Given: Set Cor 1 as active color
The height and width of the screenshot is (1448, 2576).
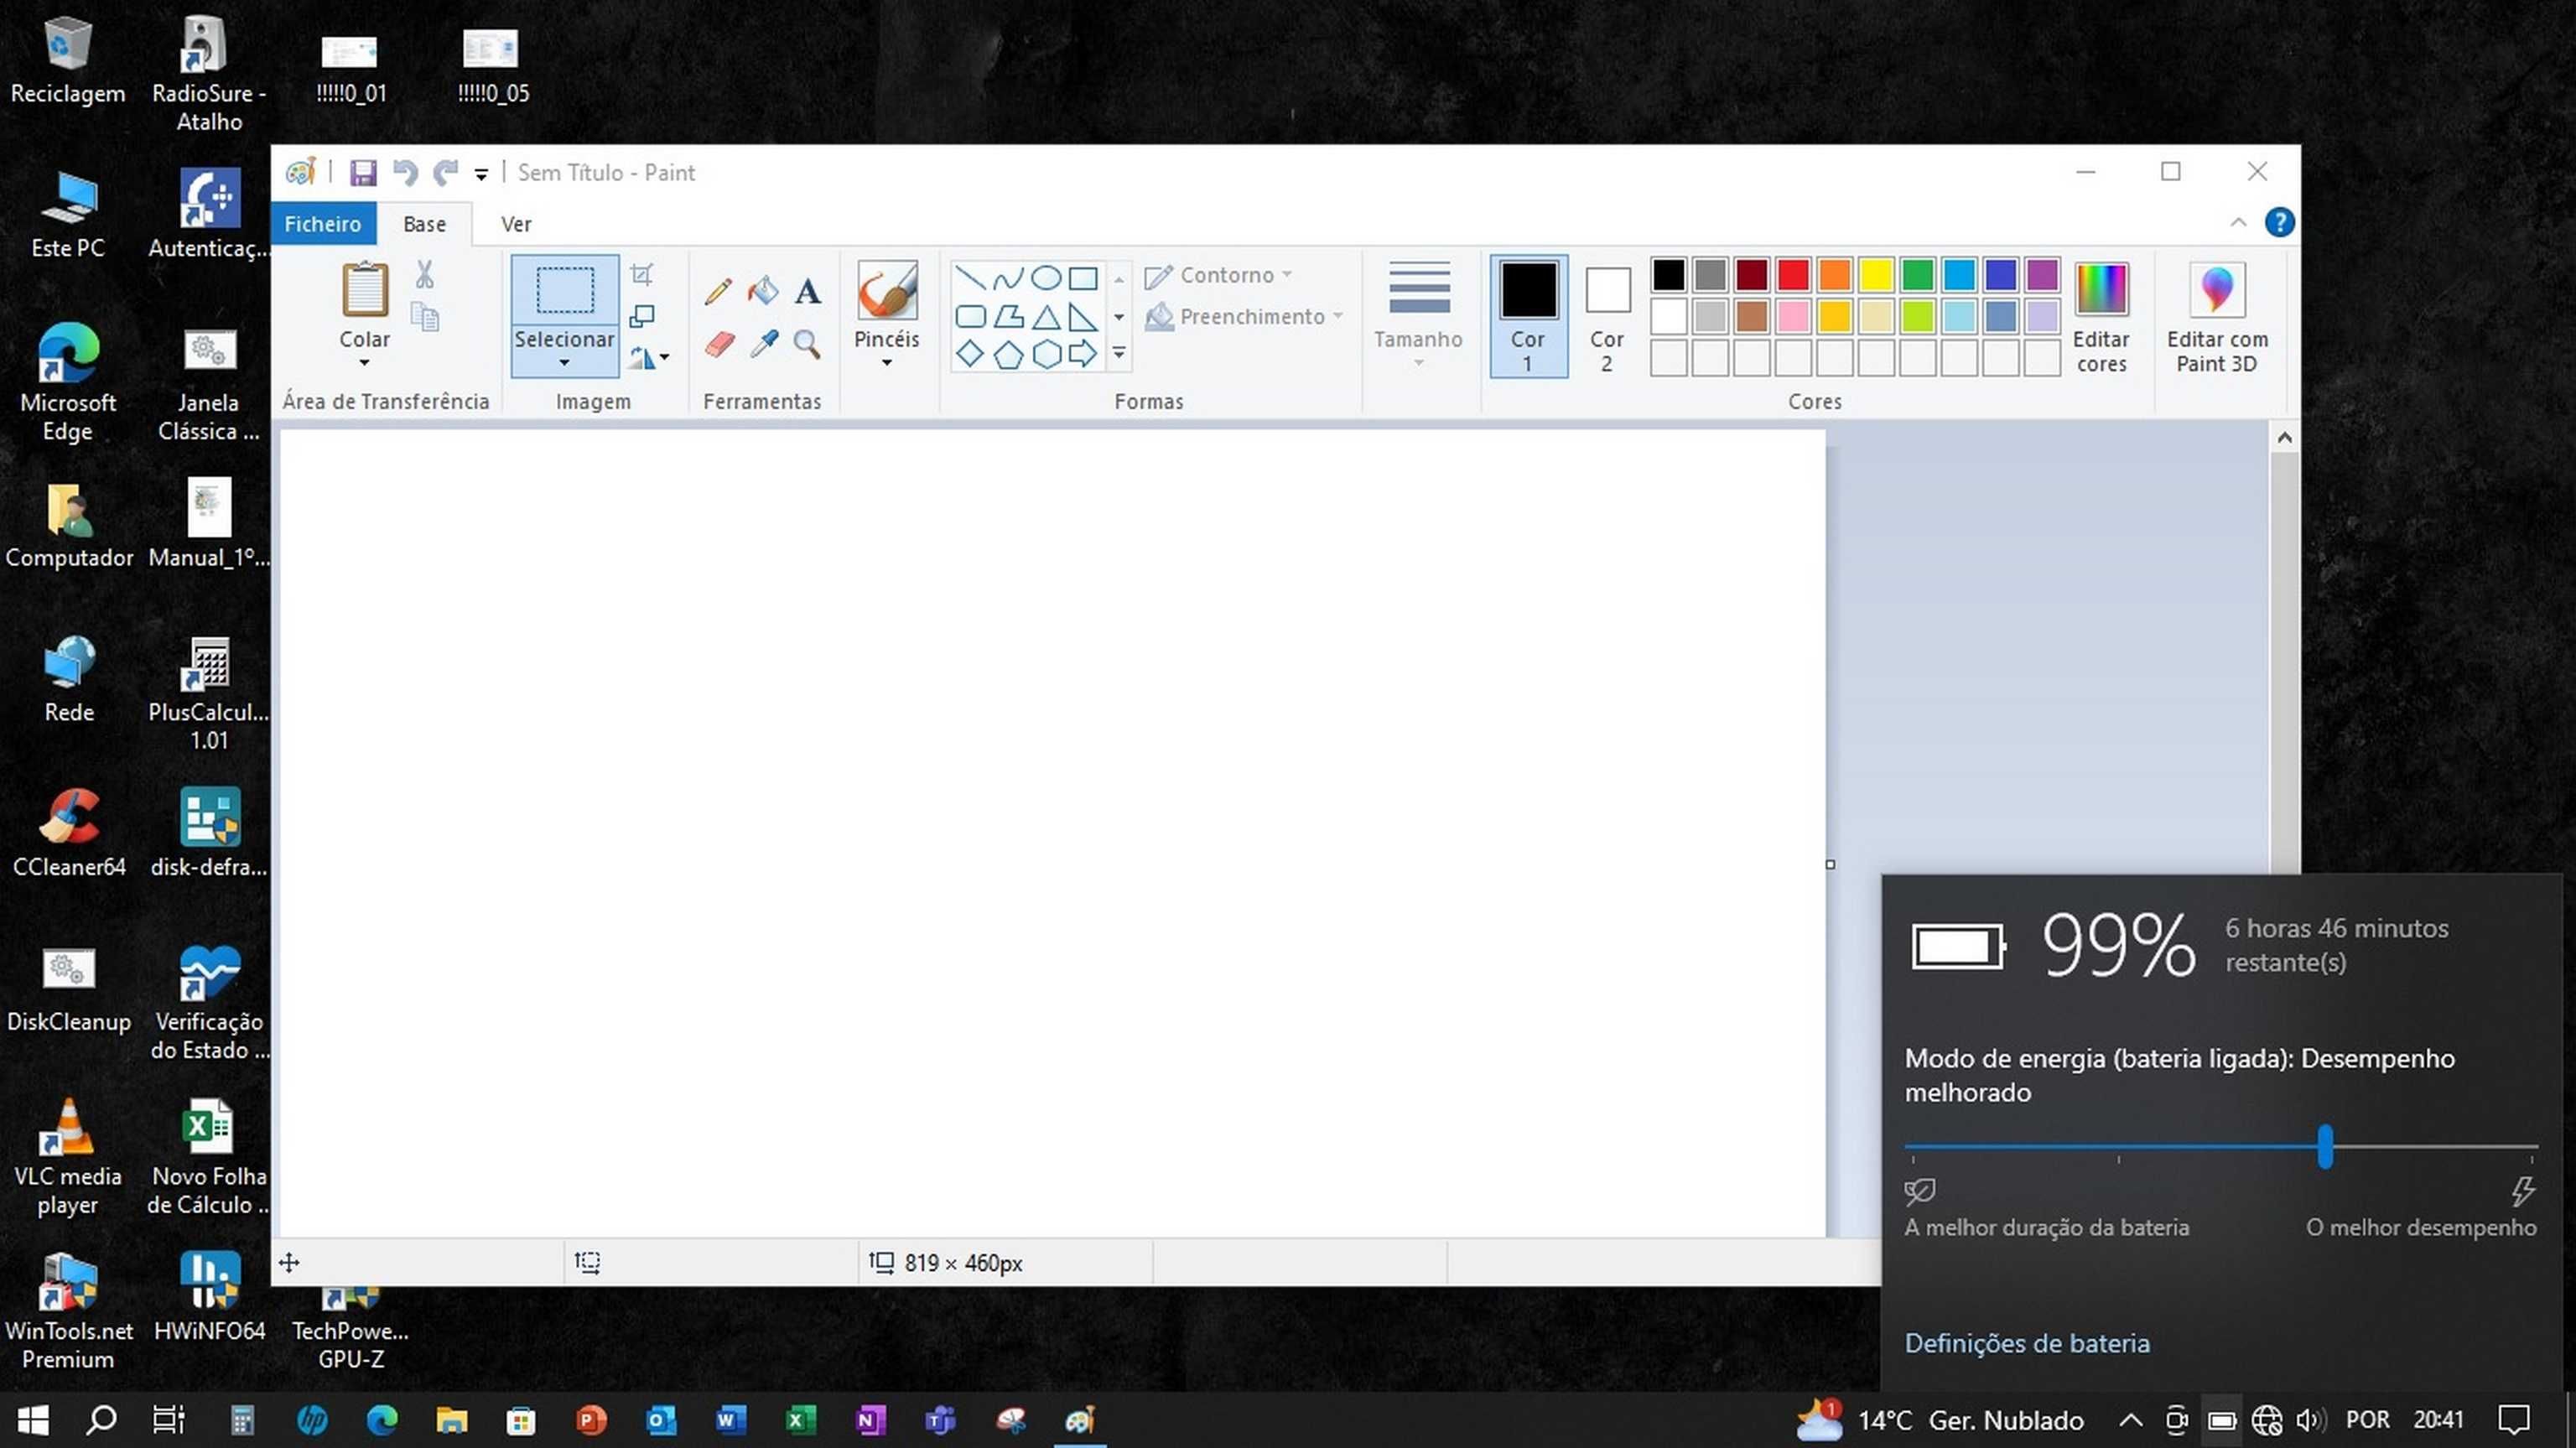Looking at the screenshot, I should click(x=1528, y=317).
